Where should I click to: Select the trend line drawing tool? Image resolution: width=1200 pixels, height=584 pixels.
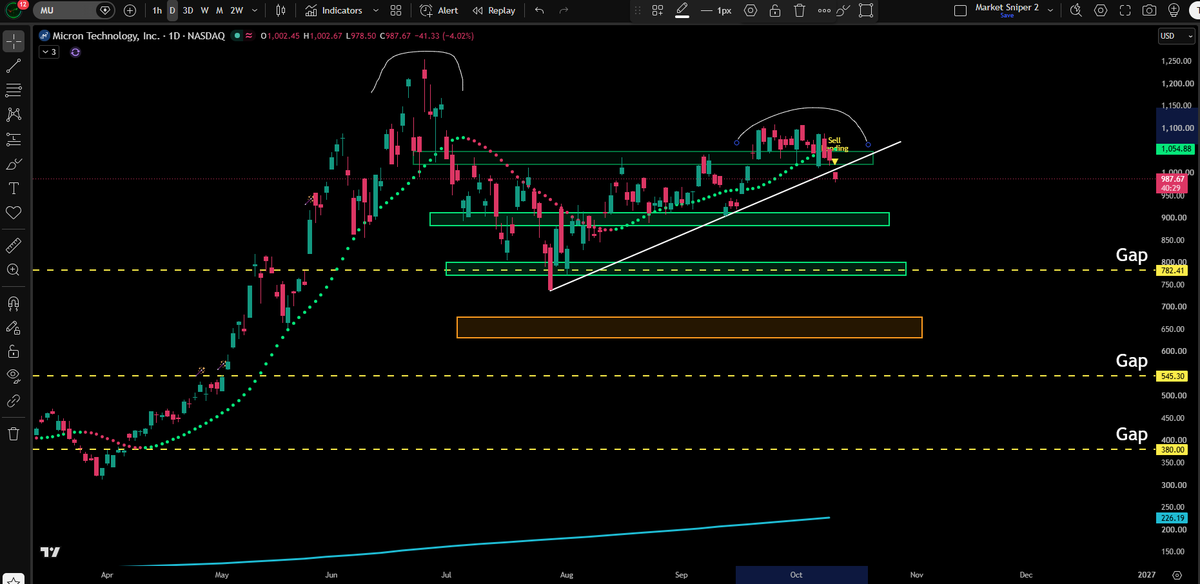pyautogui.click(x=14, y=66)
